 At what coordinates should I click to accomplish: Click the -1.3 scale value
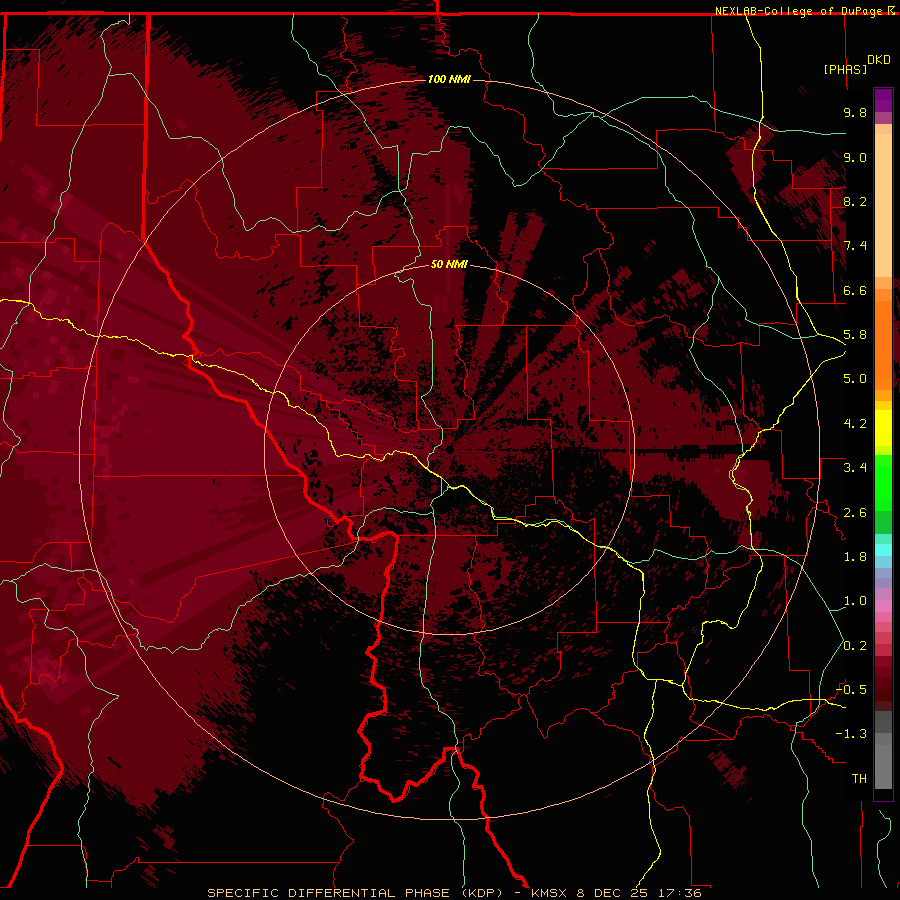point(851,734)
